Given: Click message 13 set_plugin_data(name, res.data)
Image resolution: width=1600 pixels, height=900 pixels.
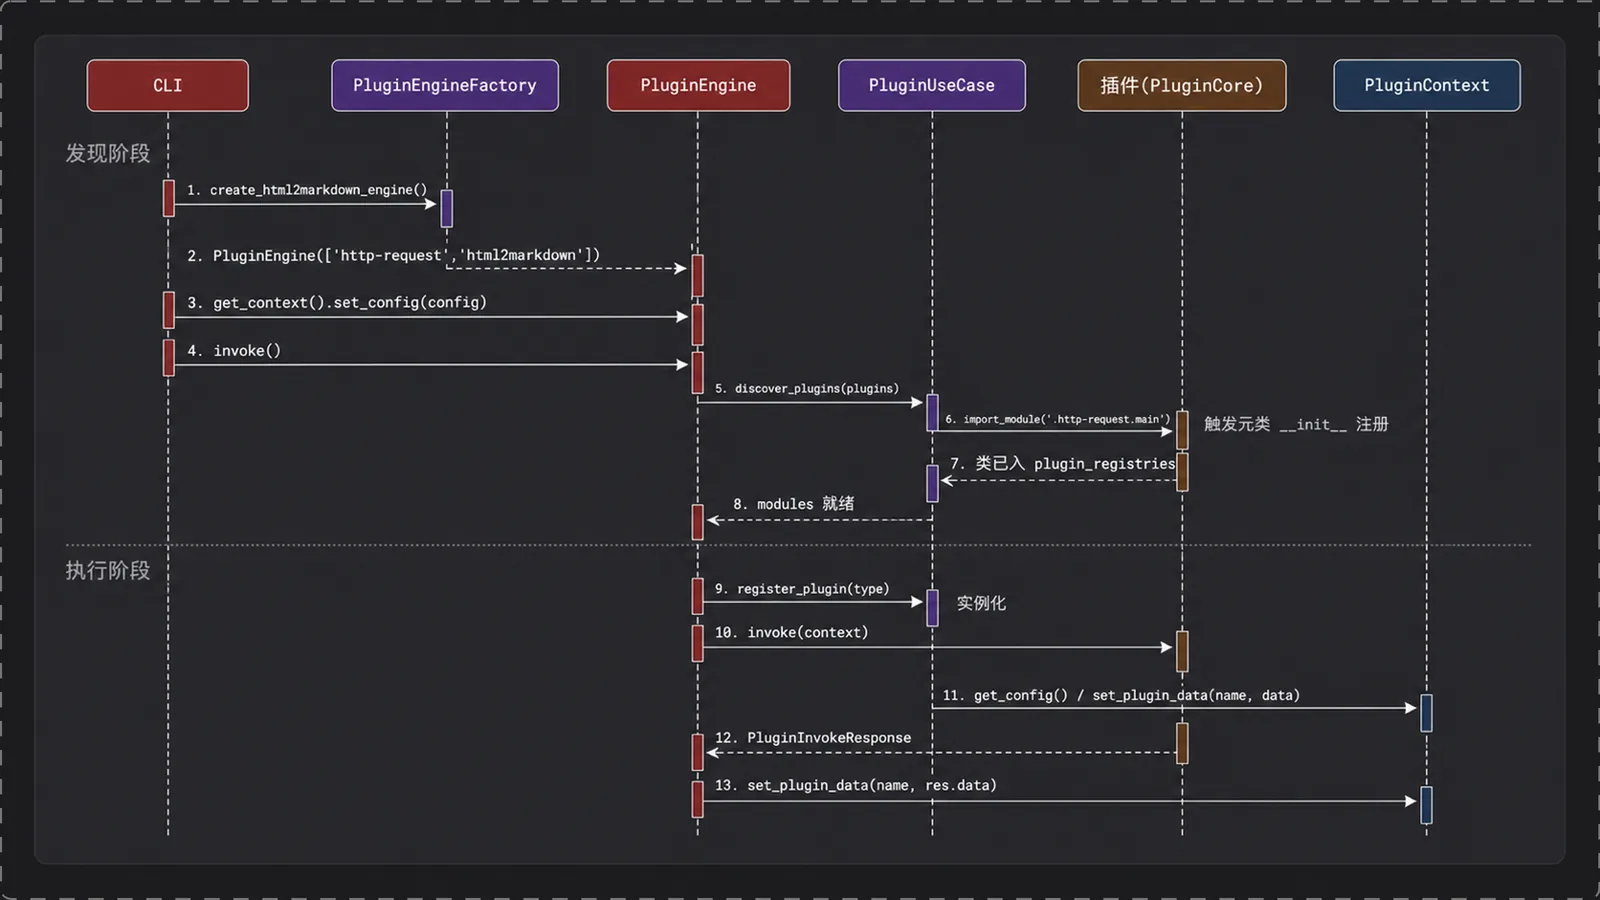Looking at the screenshot, I should point(856,785).
